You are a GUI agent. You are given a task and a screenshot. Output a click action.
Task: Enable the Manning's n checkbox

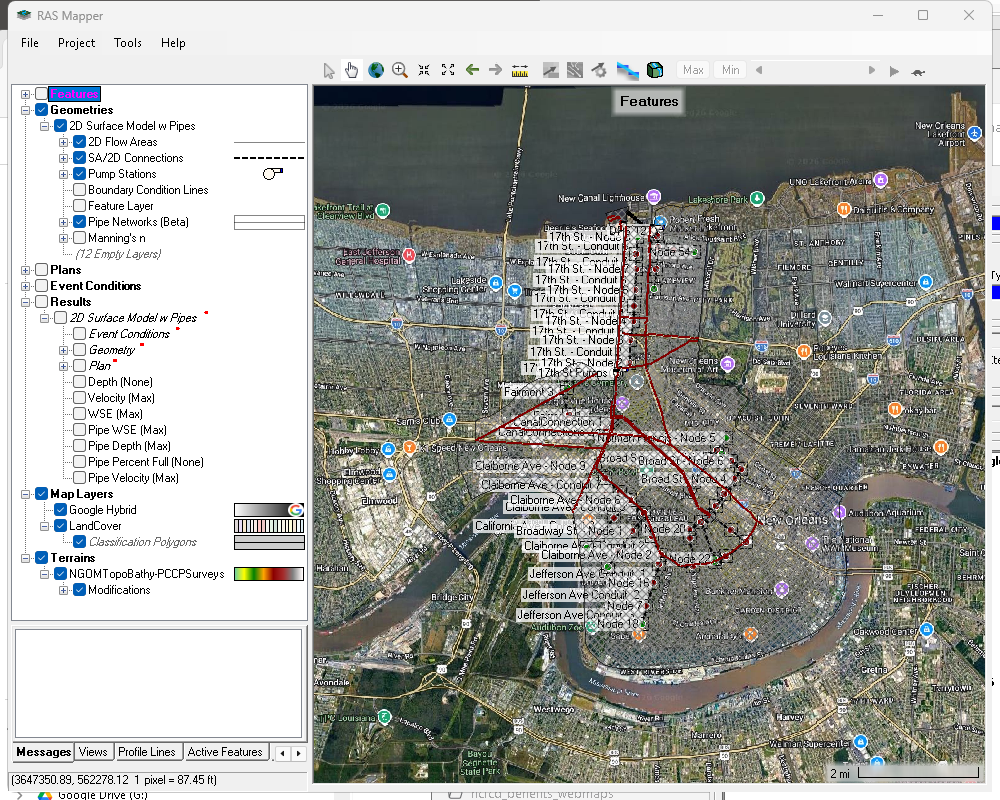pos(80,238)
